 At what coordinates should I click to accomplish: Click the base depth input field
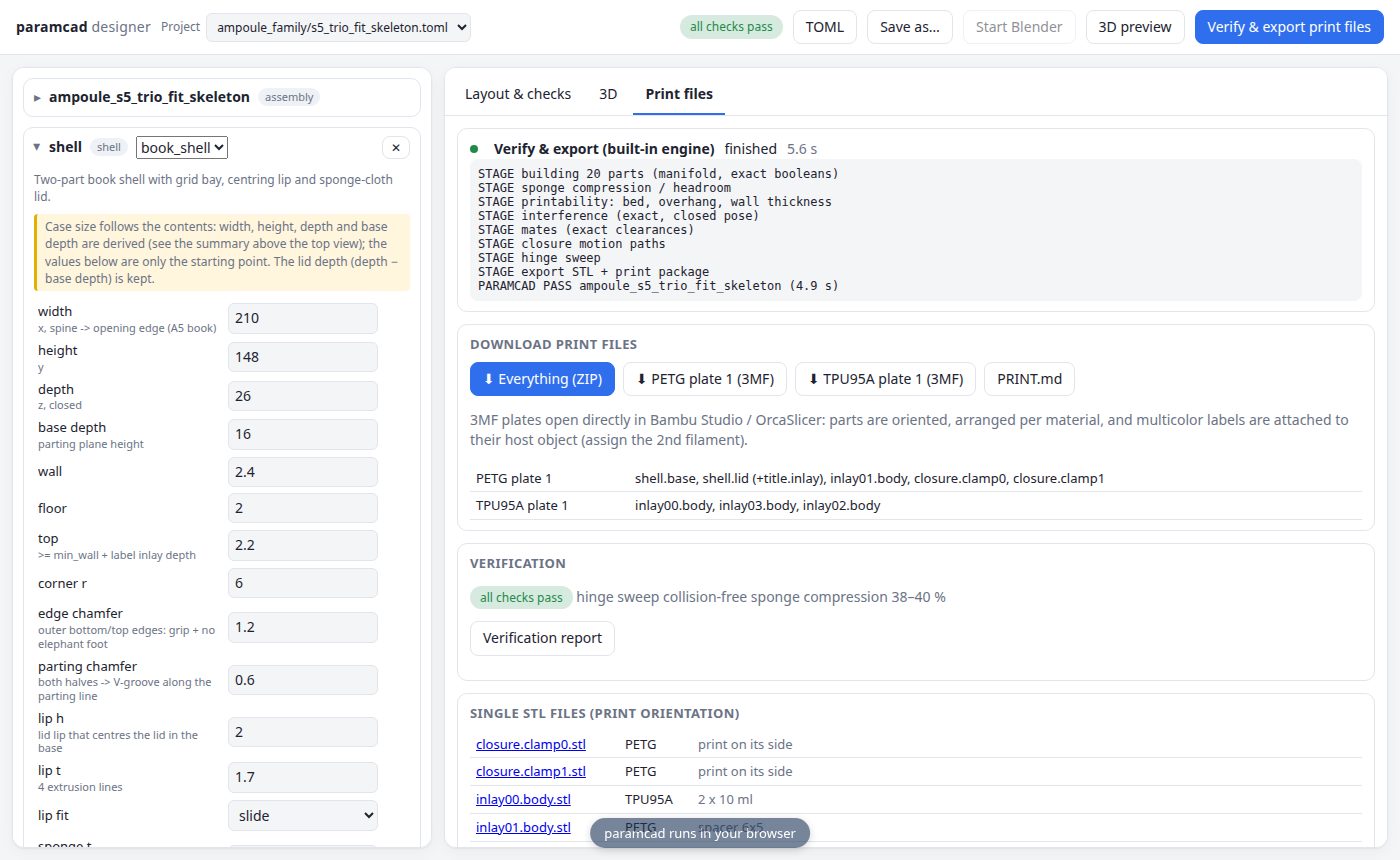[303, 434]
